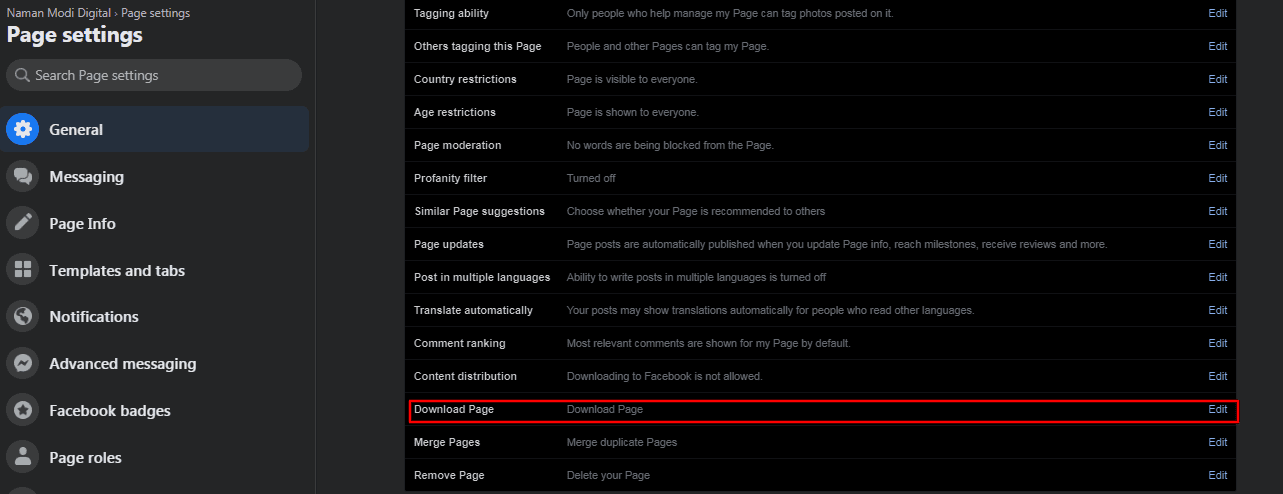This screenshot has width=1283, height=494.
Task: Select the Content distribution row label
Action: pyautogui.click(x=465, y=376)
